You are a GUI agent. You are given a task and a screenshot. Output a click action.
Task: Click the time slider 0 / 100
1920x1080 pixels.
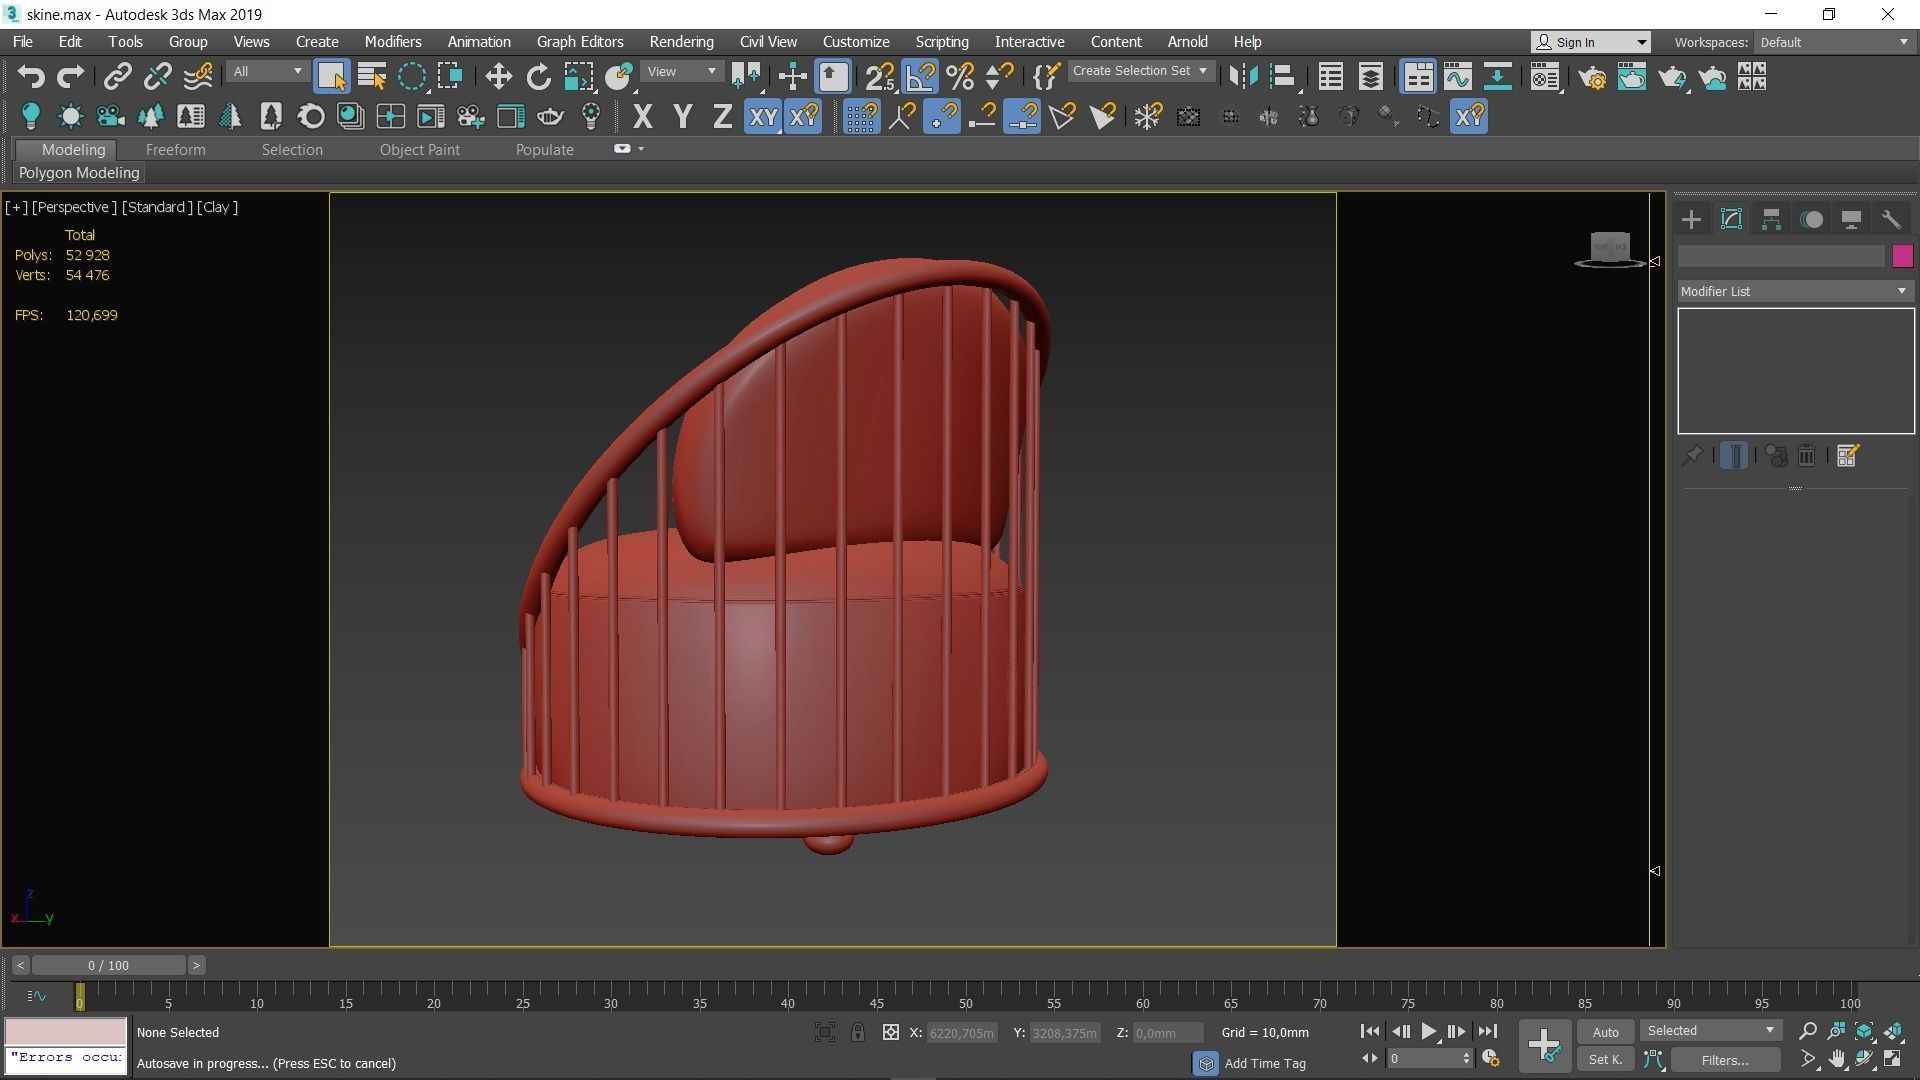tap(108, 965)
